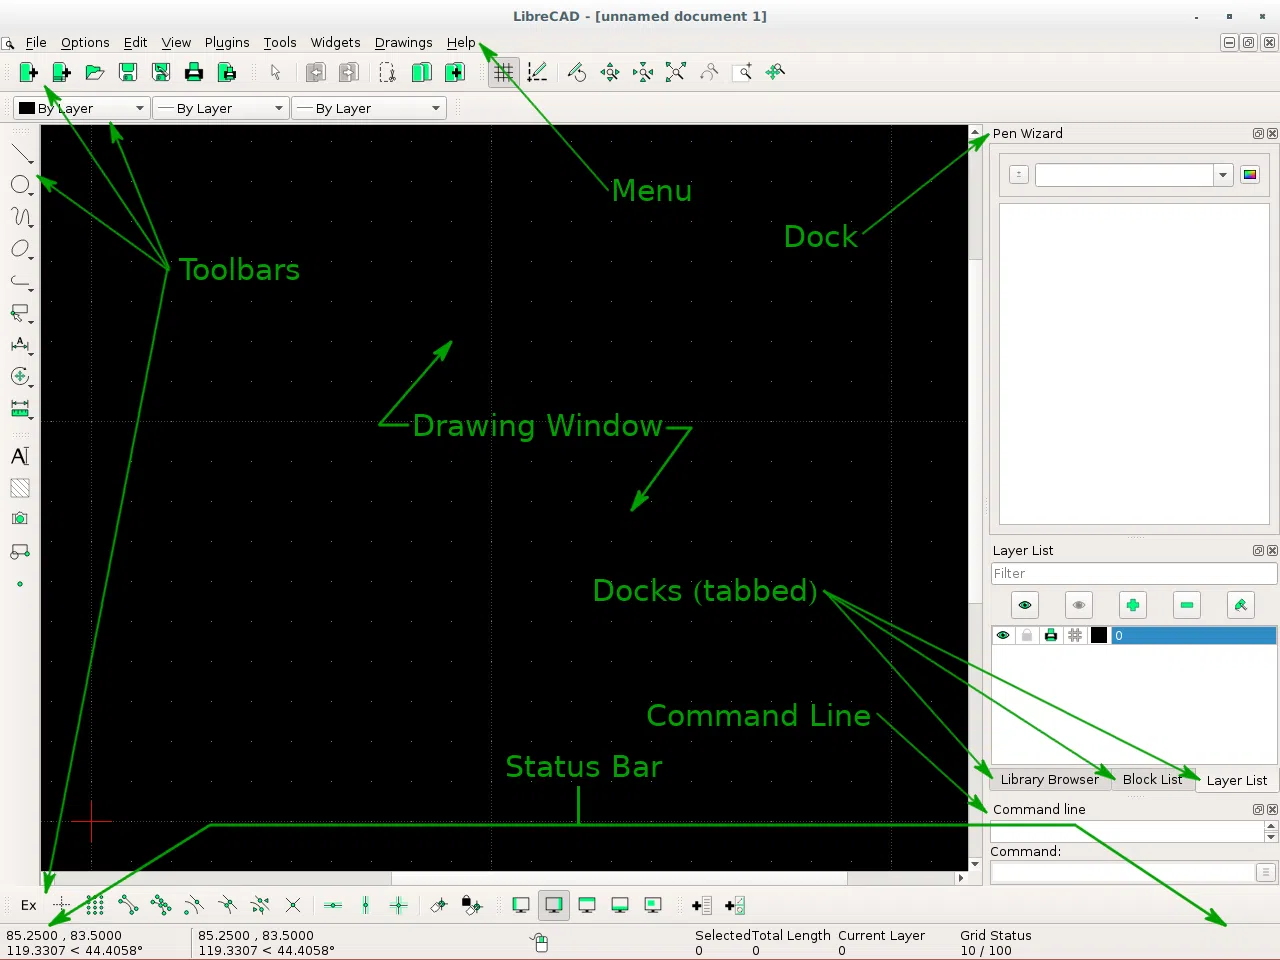Image resolution: width=1280 pixels, height=960 pixels.
Task: Switch to the Block List tab
Action: pos(1152,780)
